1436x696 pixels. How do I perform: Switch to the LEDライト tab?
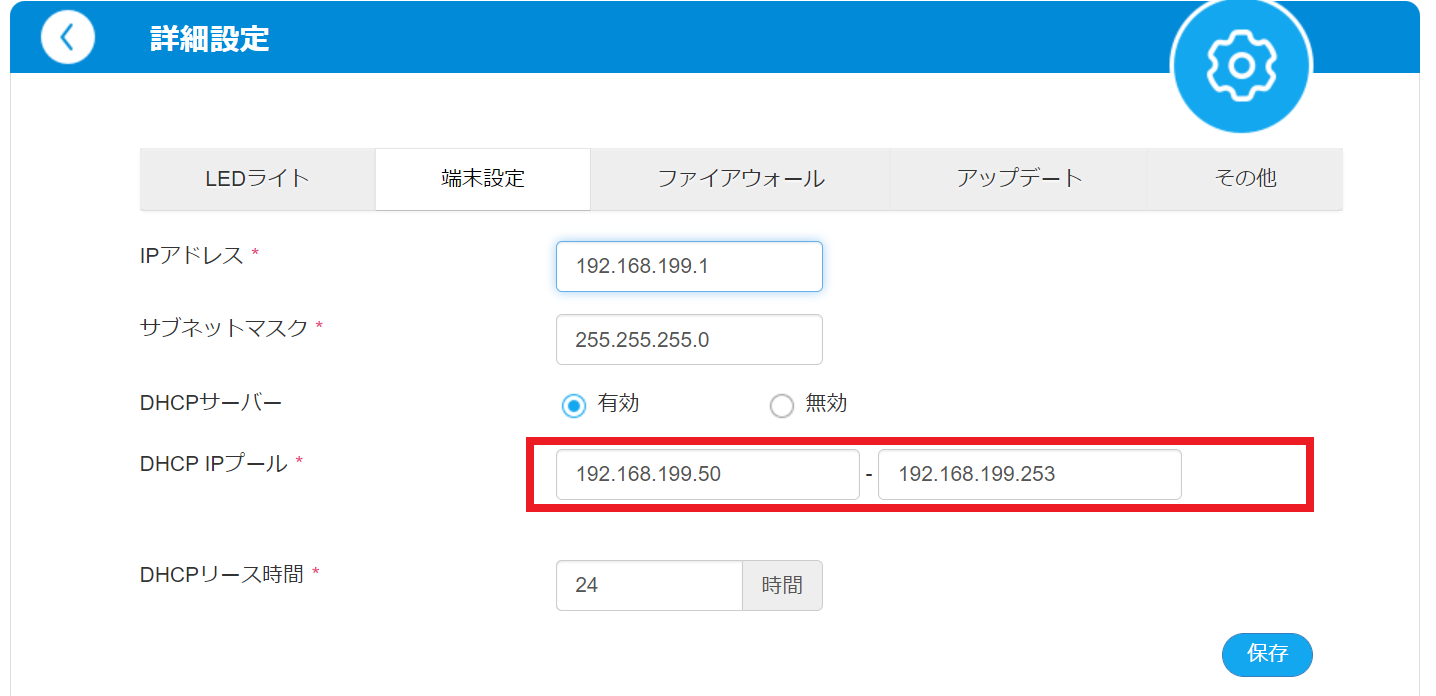pos(257,179)
